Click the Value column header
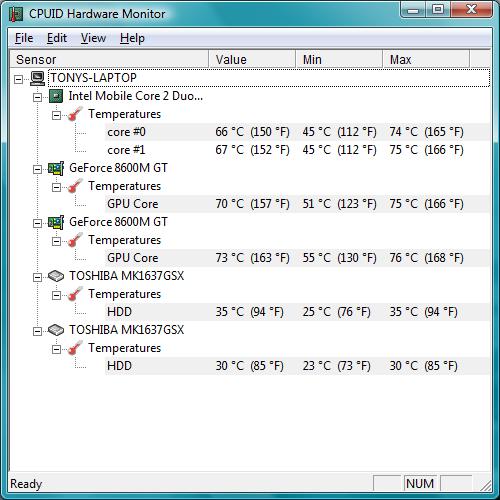This screenshot has height=500, width=500. 252,59
